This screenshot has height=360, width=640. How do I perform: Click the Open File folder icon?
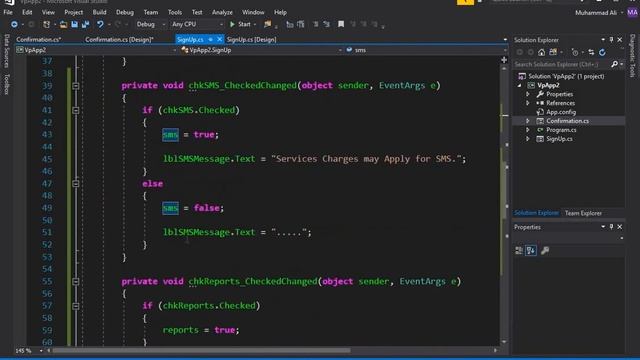(63, 24)
